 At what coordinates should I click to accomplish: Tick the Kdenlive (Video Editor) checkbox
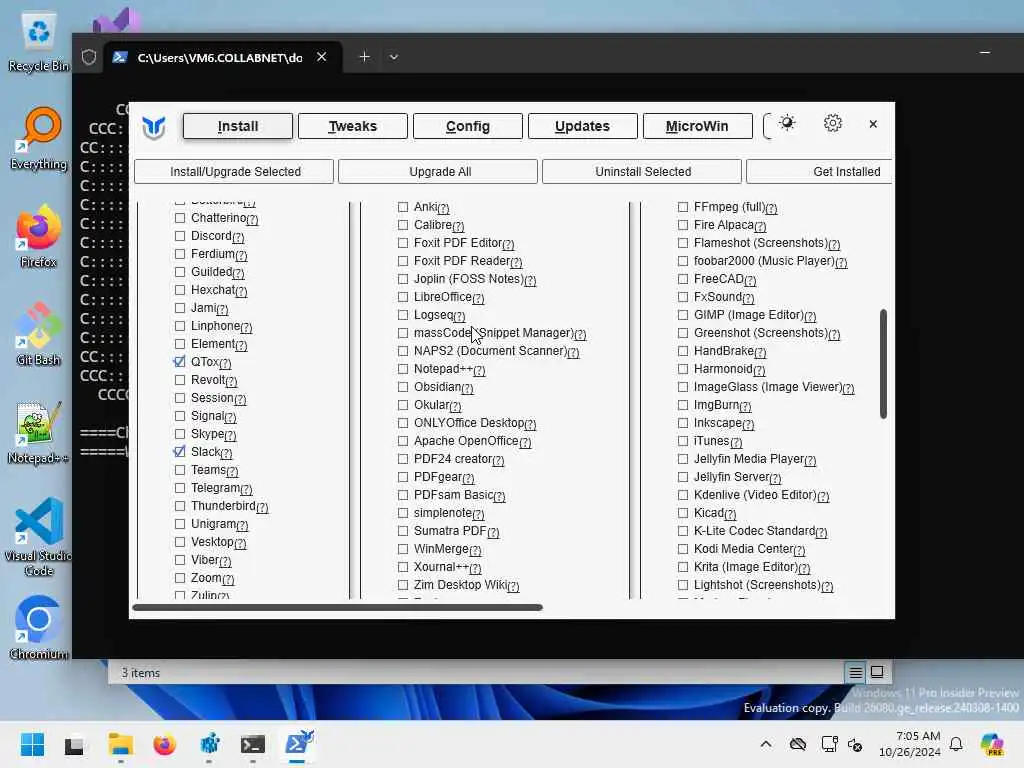pos(683,495)
